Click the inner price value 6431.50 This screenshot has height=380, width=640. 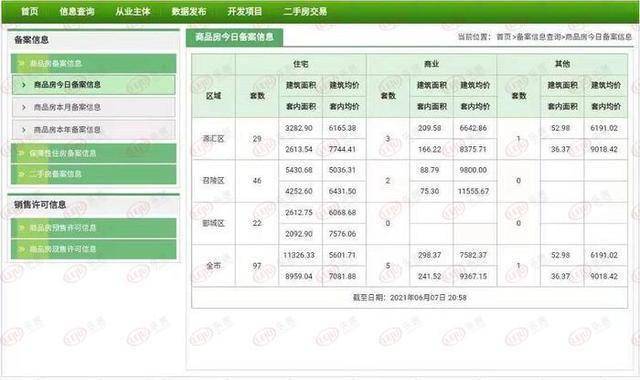[x=342, y=191]
